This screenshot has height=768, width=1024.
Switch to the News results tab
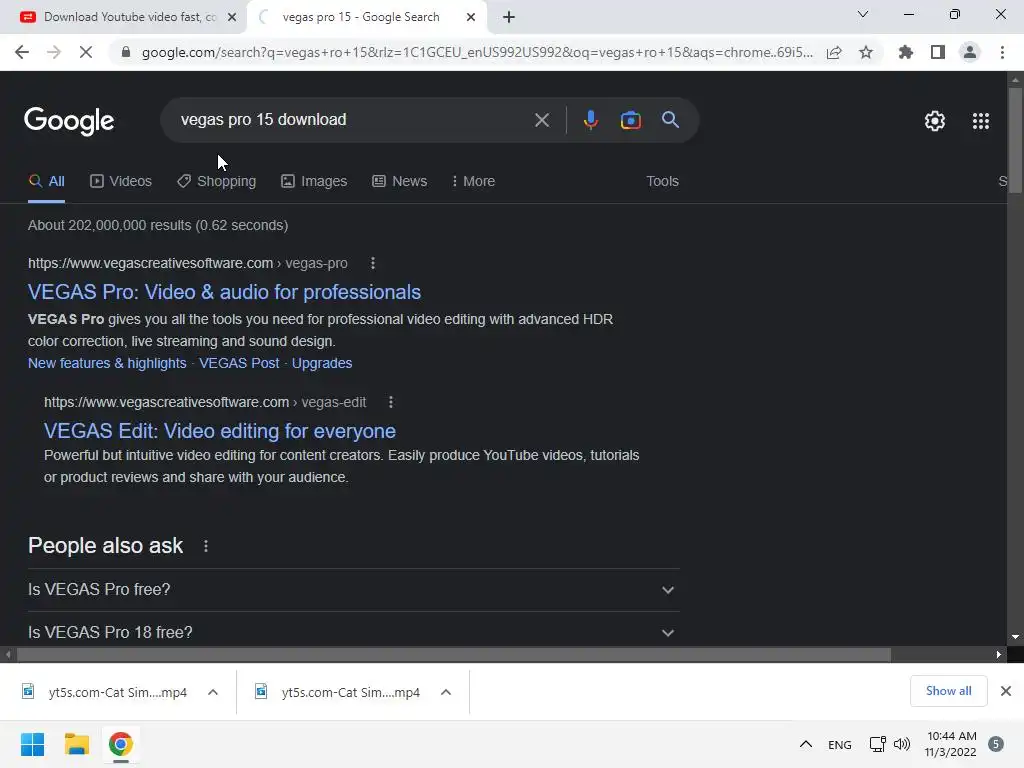click(x=400, y=182)
